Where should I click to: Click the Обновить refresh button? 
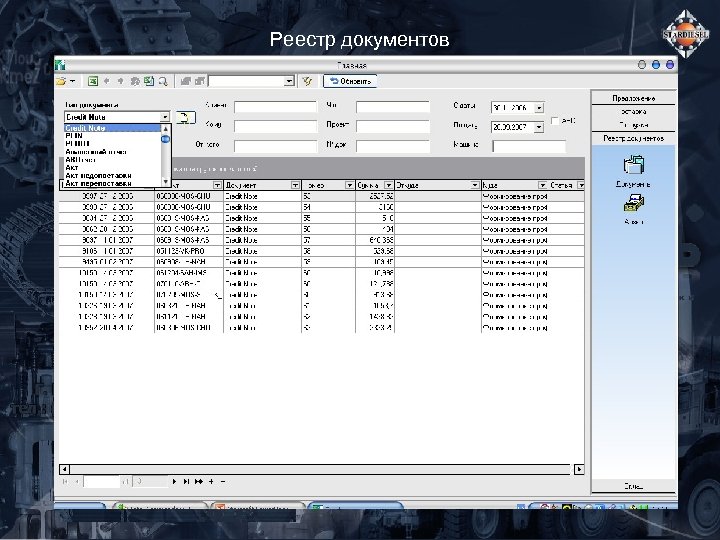pyautogui.click(x=350, y=81)
